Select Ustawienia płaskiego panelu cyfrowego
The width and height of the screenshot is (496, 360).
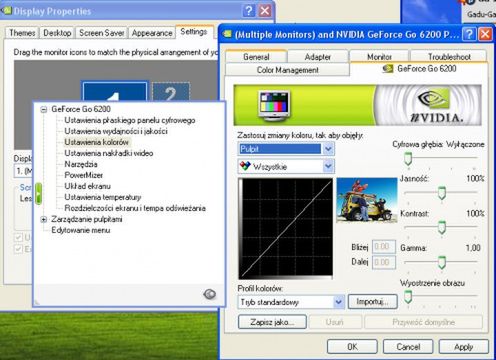click(x=130, y=120)
